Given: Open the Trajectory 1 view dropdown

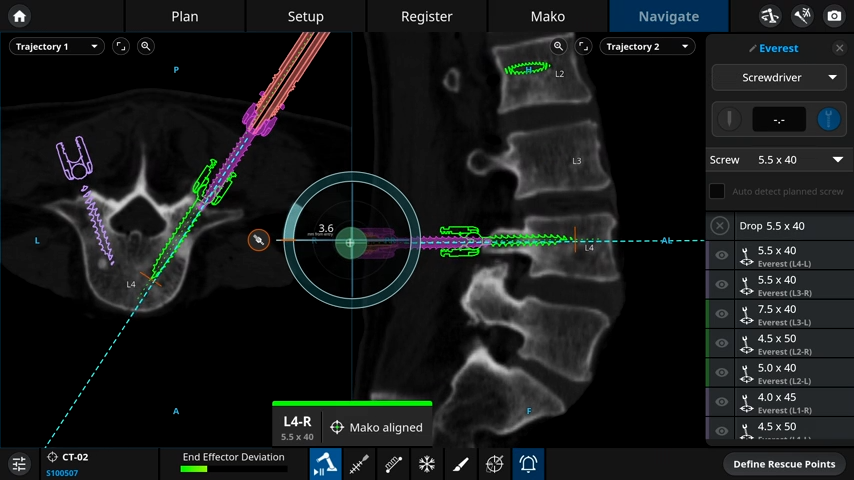Looking at the screenshot, I should tap(57, 46).
